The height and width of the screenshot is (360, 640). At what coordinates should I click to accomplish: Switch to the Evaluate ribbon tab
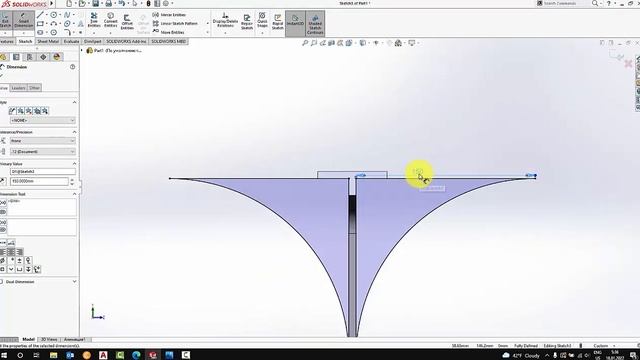tap(71, 42)
